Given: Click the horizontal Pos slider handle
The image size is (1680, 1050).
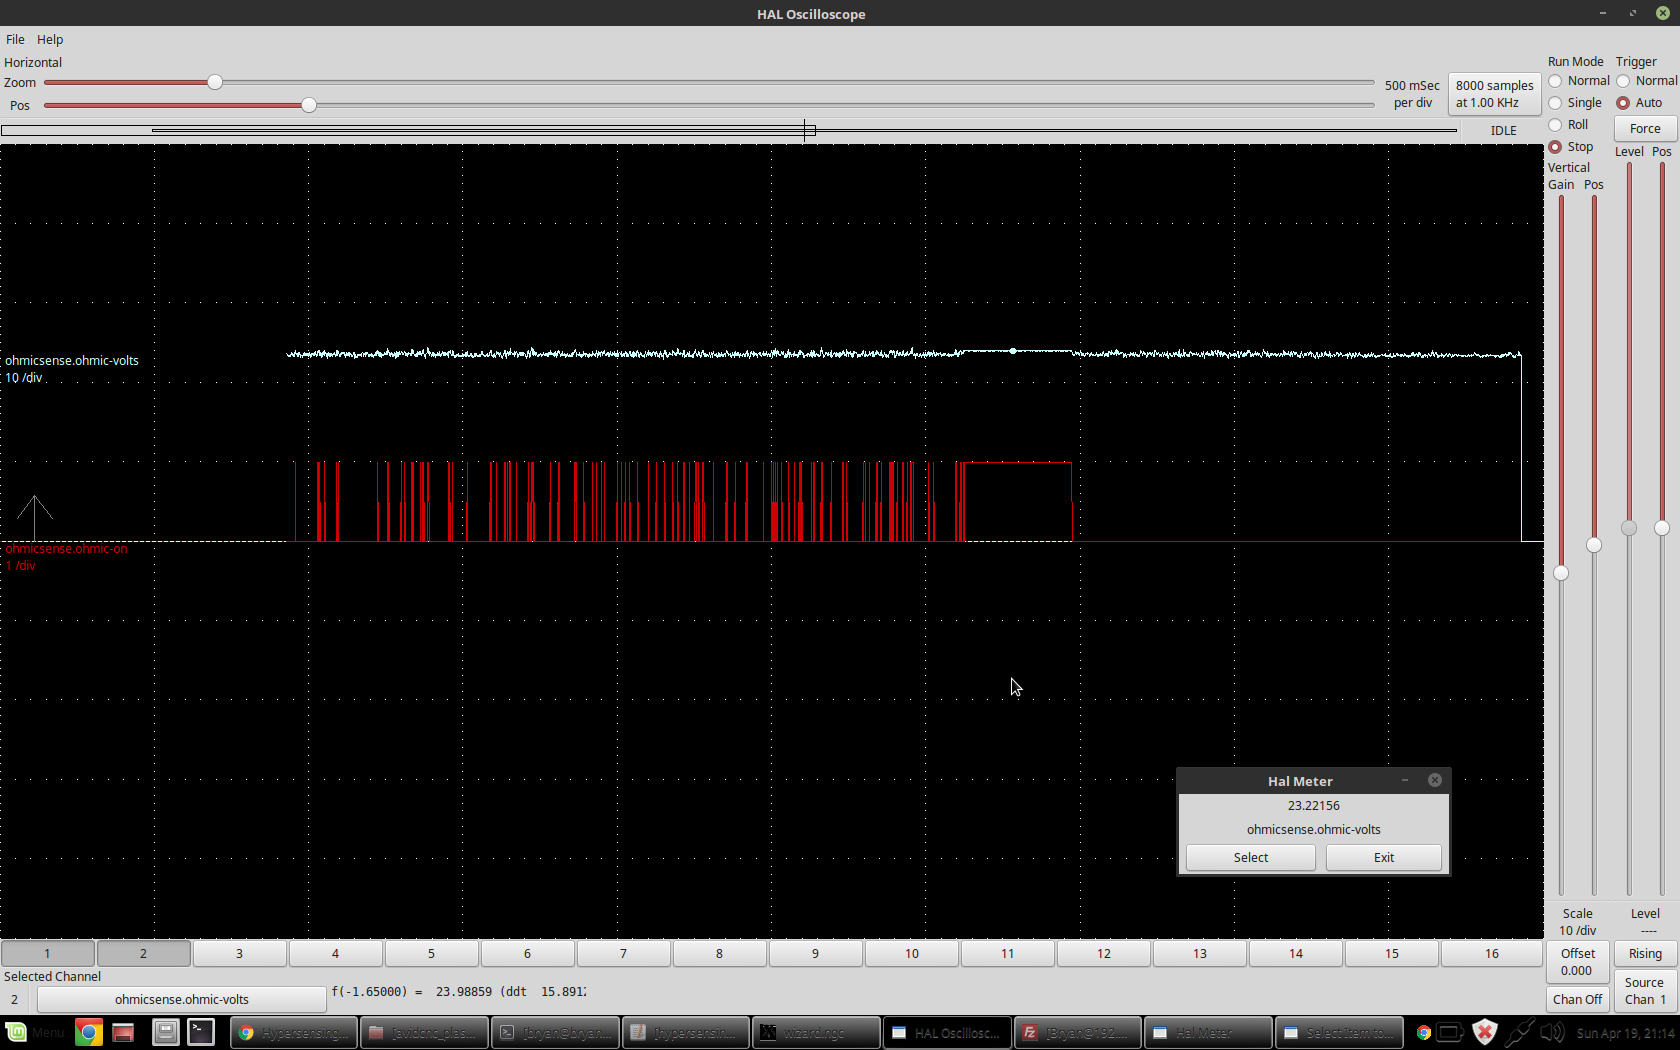Looking at the screenshot, I should pyautogui.click(x=309, y=105).
